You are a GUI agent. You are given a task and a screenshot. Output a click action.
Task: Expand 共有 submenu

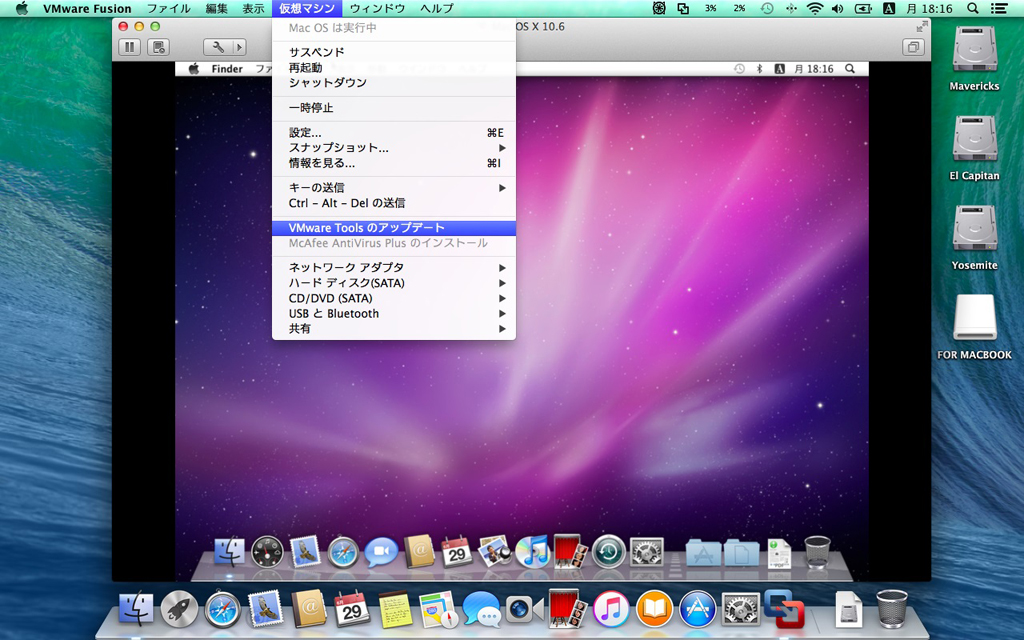[394, 328]
